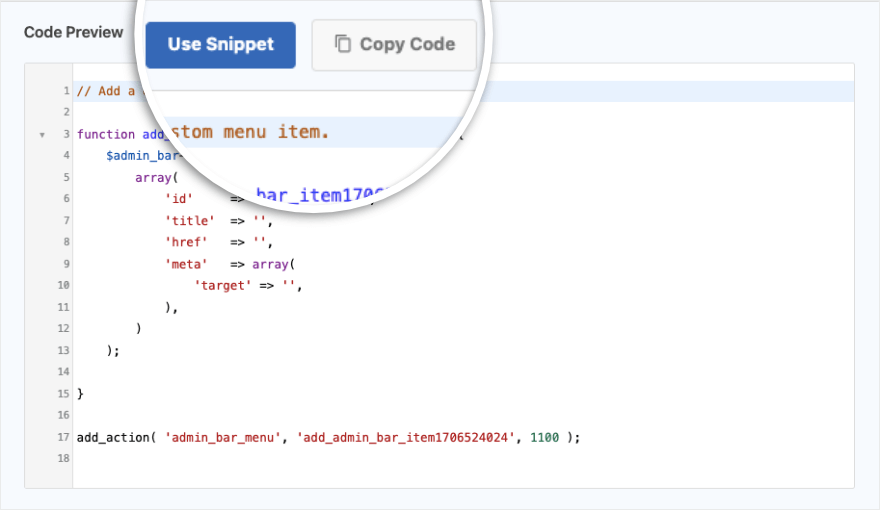
Task: Click line number 2 in the gutter
Action: pyautogui.click(x=66, y=112)
